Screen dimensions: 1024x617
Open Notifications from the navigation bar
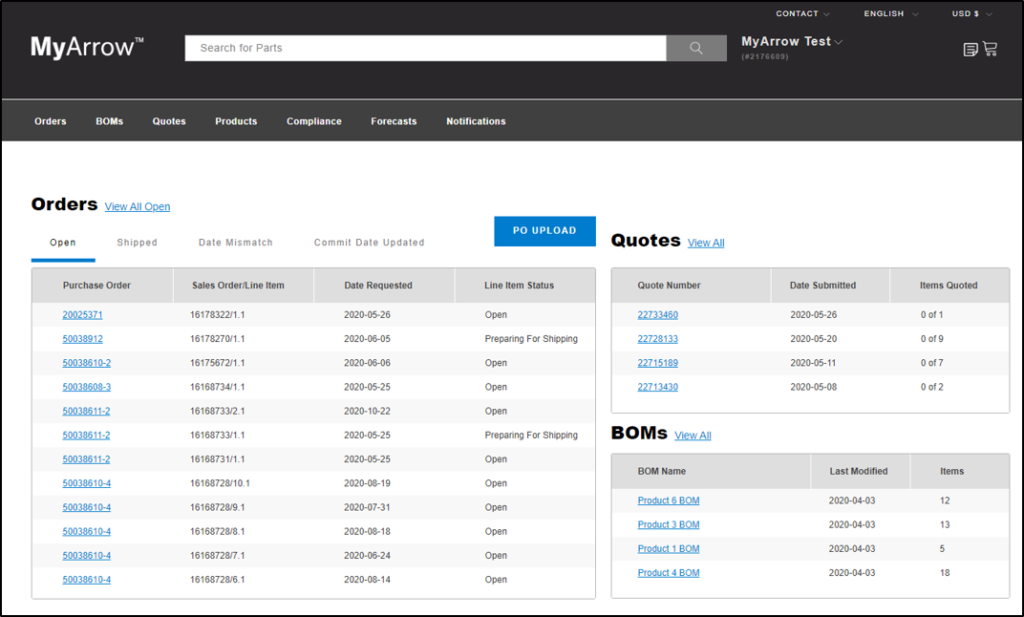click(x=476, y=121)
